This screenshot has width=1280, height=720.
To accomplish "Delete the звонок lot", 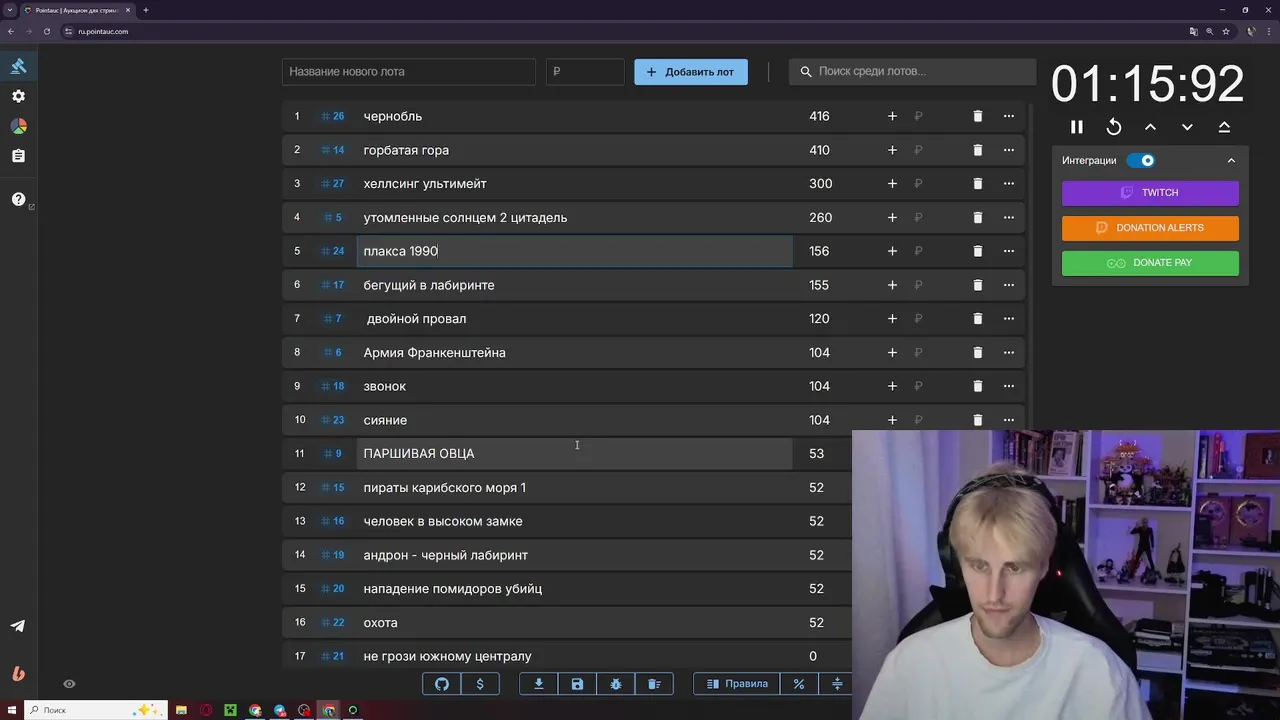I will point(978,386).
